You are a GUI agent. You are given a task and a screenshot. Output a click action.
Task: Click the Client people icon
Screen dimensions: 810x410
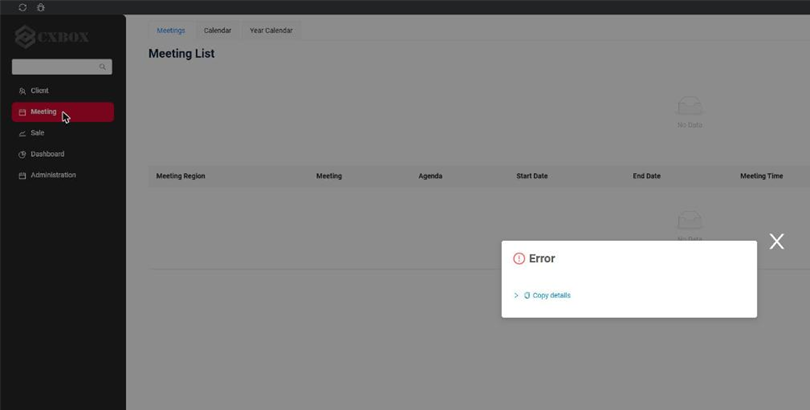click(22, 91)
